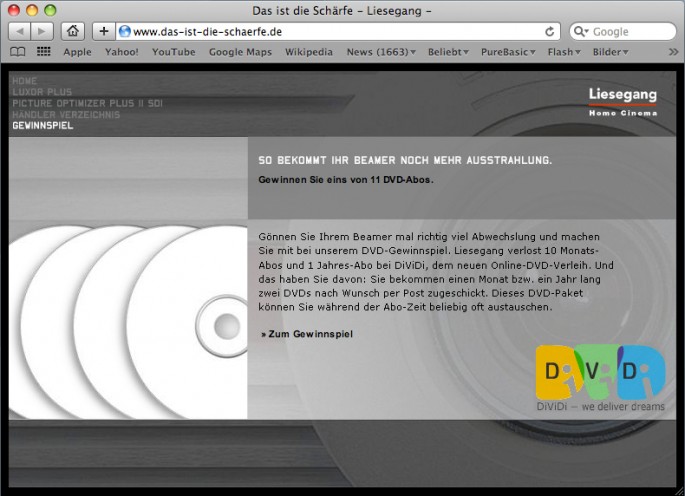This screenshot has width=685, height=496.
Task: Open HÄNDLER VERZEICHNIS menu item
Action: pyautogui.click(x=66, y=114)
